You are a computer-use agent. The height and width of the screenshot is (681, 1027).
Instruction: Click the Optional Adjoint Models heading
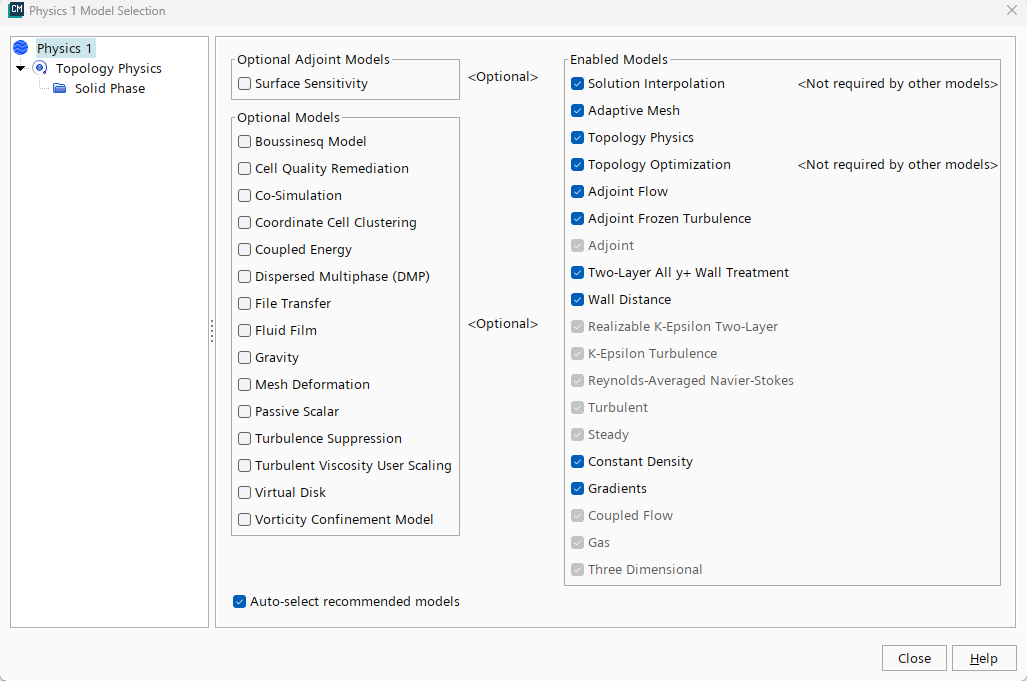[x=313, y=60]
